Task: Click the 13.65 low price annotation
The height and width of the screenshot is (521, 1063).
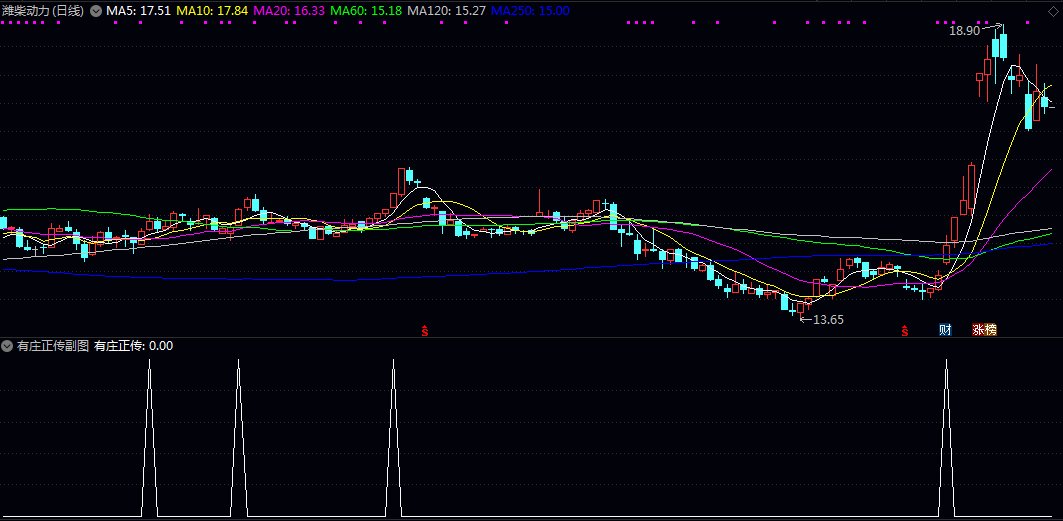Action: [x=828, y=320]
